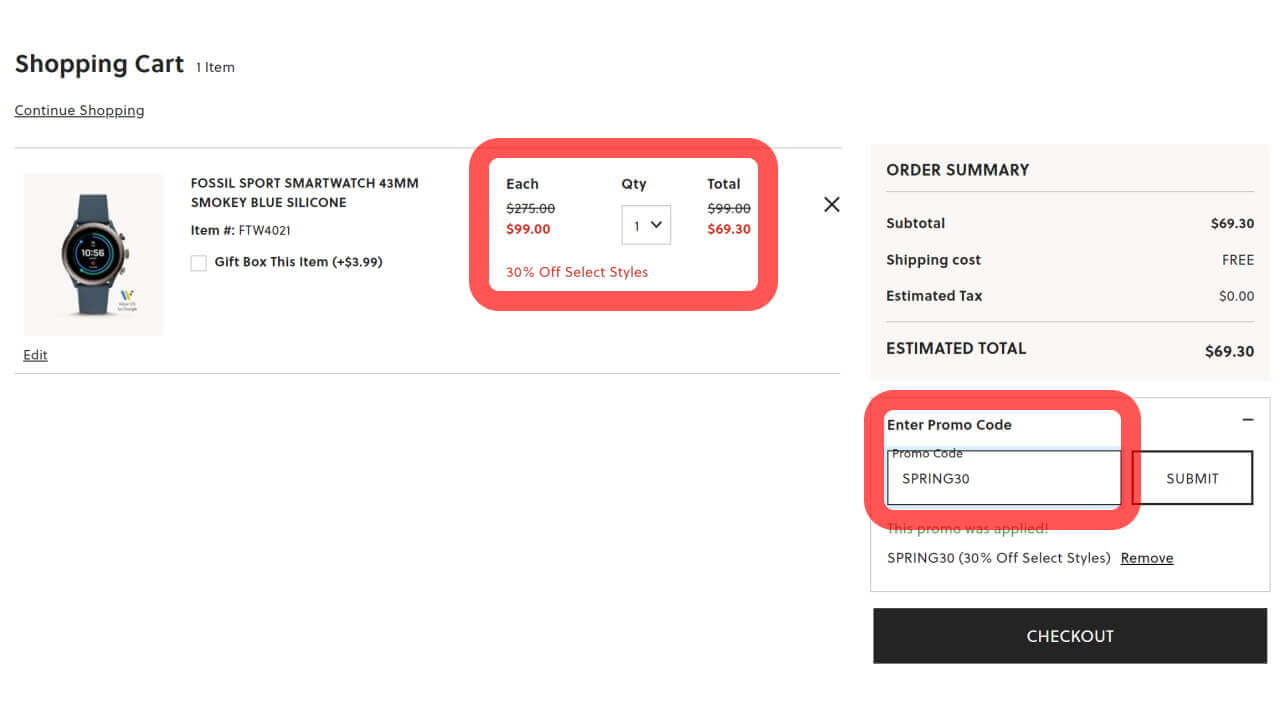Screen dimensions: 1280x720
Task: Click the ESTIMATED TOTAL label
Action: click(956, 348)
